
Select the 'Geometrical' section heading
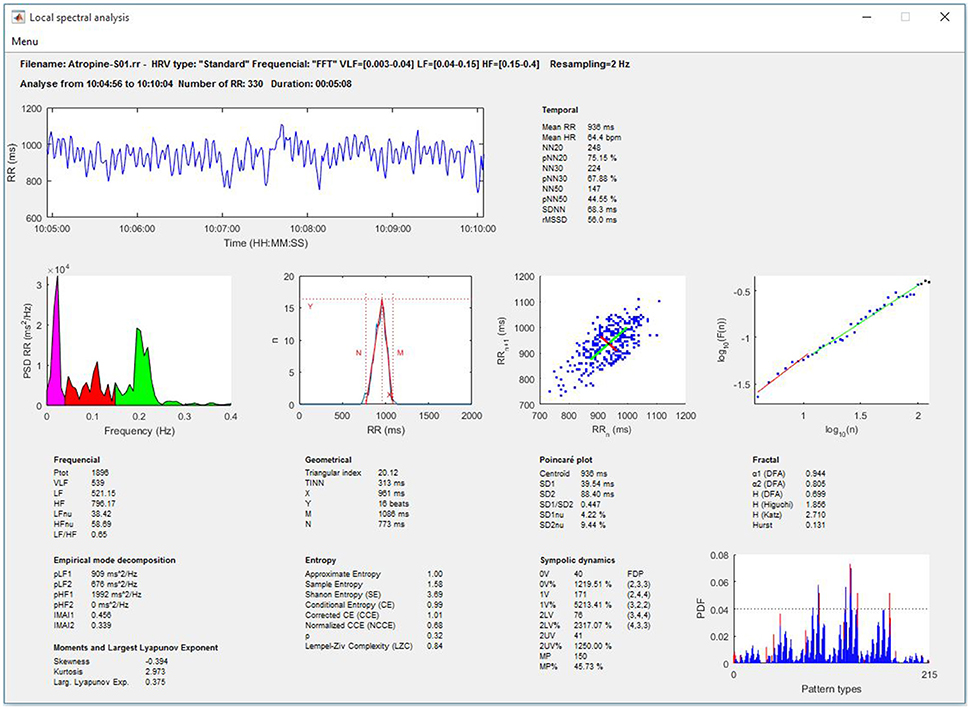(x=328, y=460)
